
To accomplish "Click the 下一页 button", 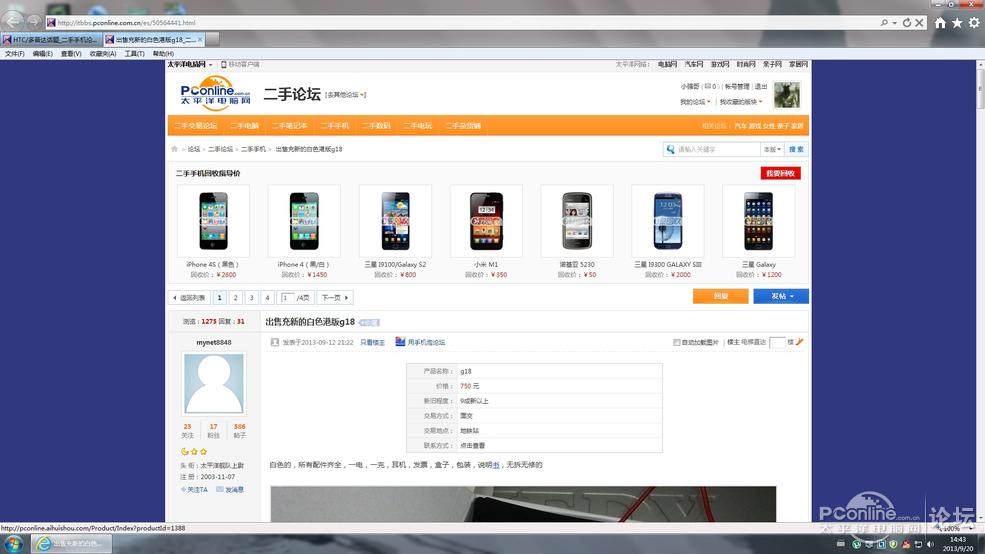I will [x=335, y=298].
